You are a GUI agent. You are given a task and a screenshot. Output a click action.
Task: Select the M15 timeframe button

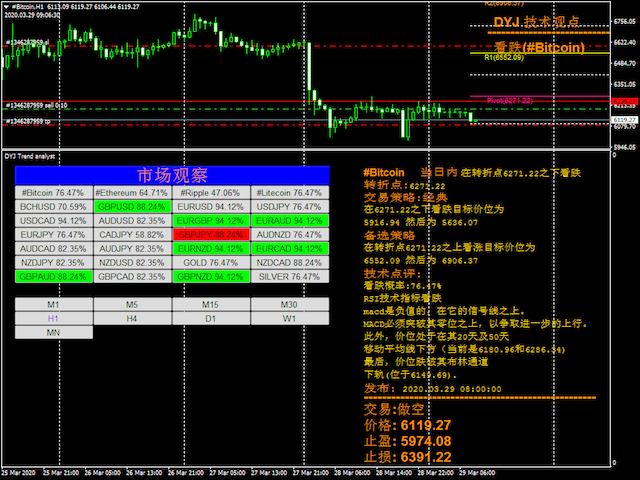(211, 304)
